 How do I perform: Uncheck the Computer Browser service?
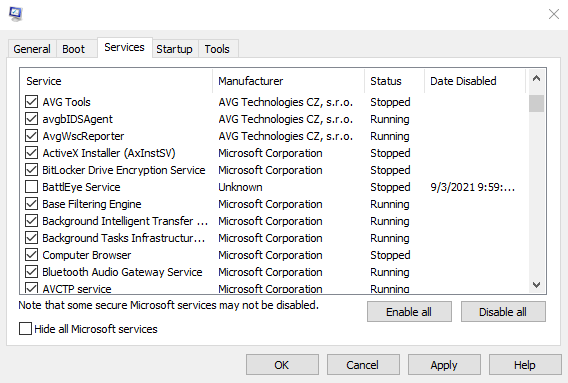click(32, 255)
